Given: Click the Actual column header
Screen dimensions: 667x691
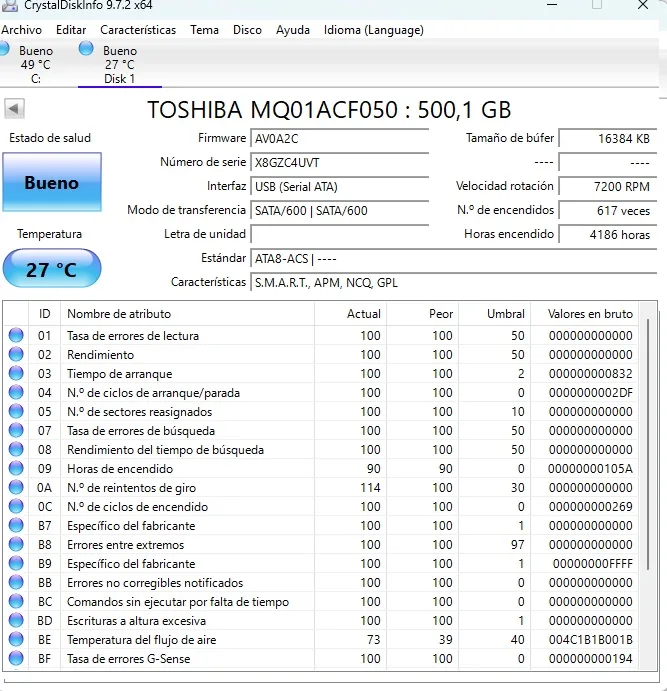Looking at the screenshot, I should (351, 314).
